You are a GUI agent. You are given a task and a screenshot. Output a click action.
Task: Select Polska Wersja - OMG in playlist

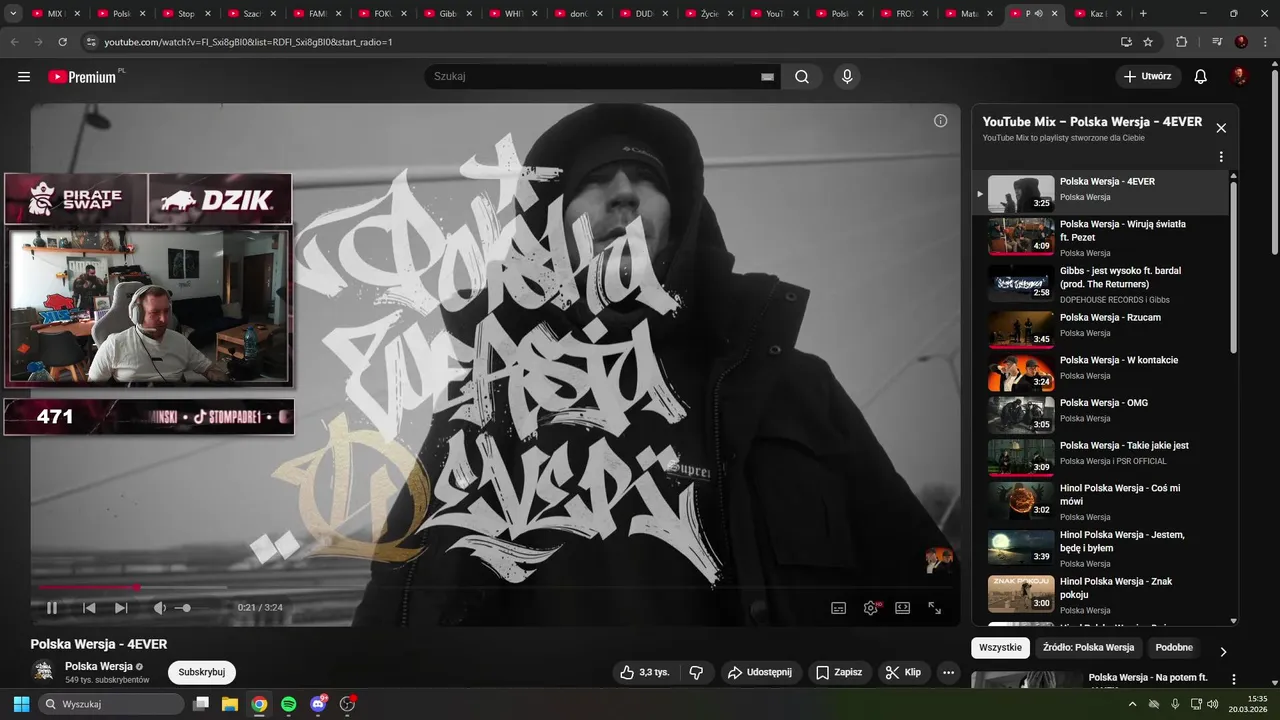click(1100, 414)
